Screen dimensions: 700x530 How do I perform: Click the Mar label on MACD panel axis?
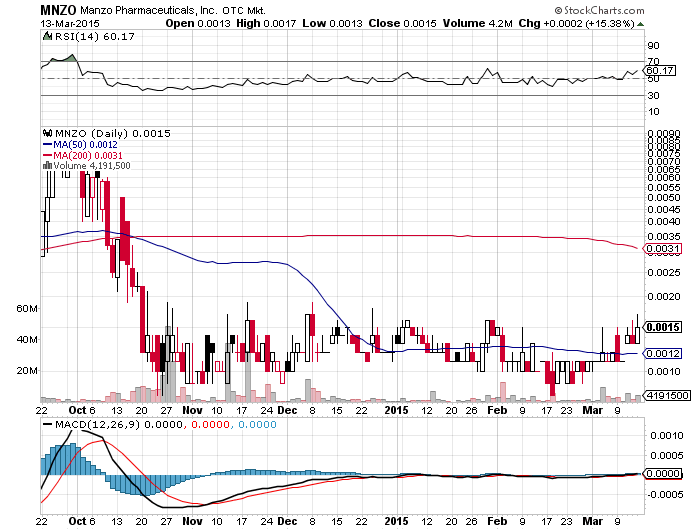[592, 521]
